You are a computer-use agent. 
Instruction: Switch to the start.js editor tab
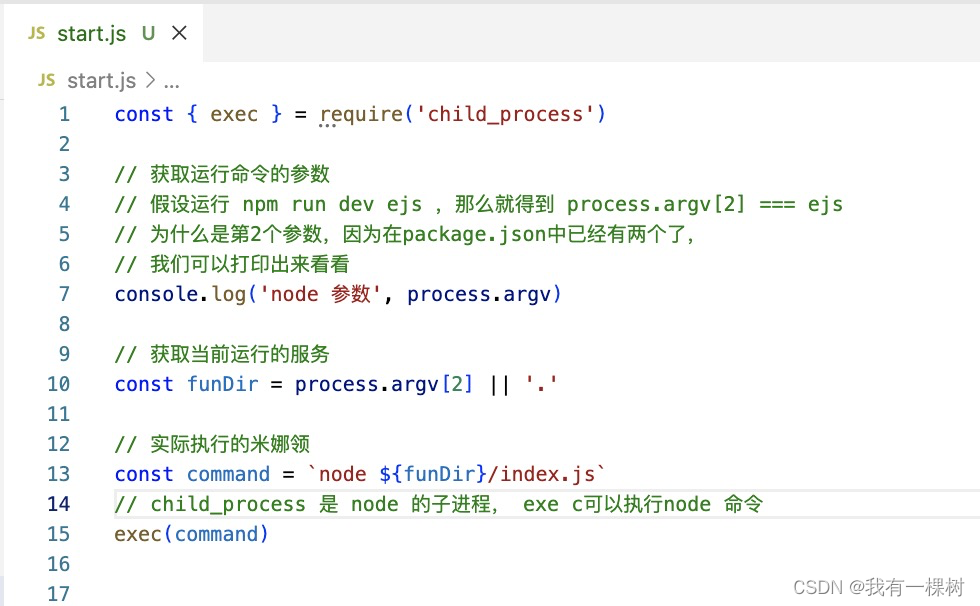click(x=92, y=33)
